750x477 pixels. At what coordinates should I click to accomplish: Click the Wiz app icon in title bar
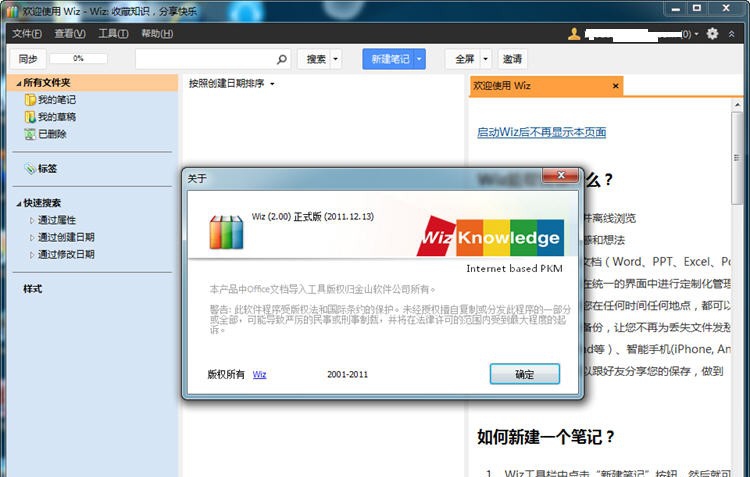tap(12, 11)
